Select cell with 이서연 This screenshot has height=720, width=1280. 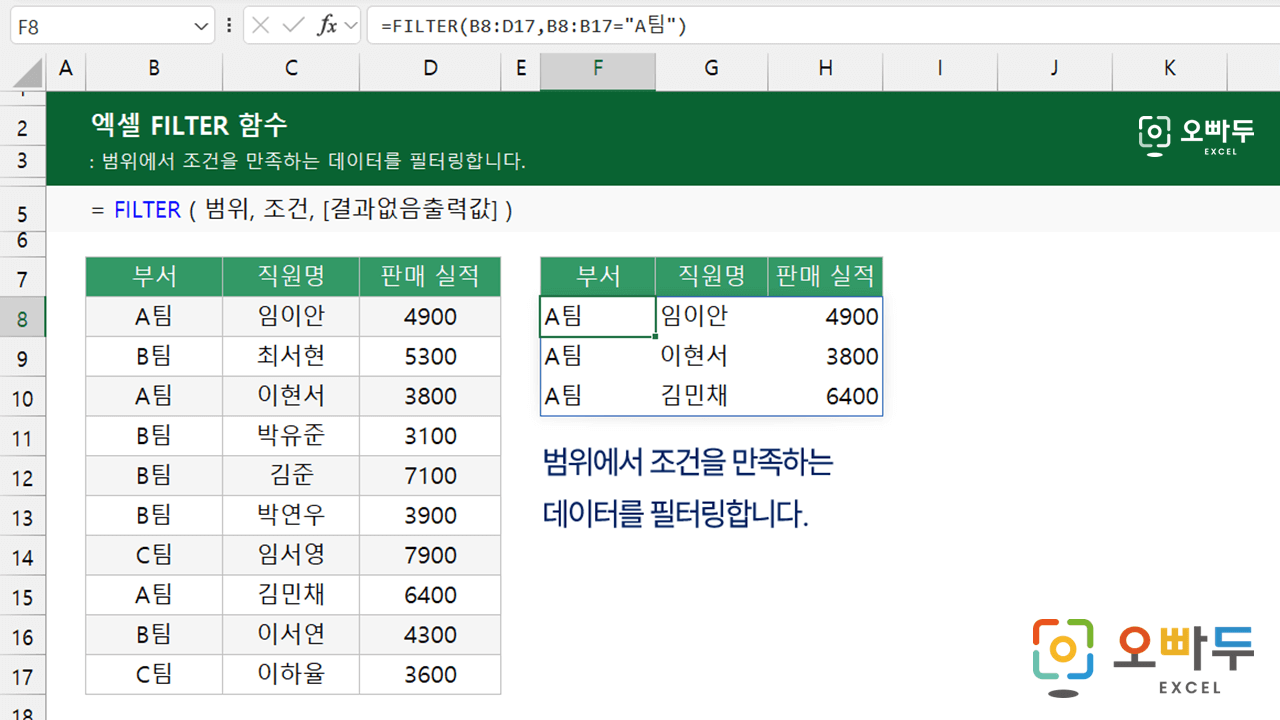pyautogui.click(x=291, y=635)
